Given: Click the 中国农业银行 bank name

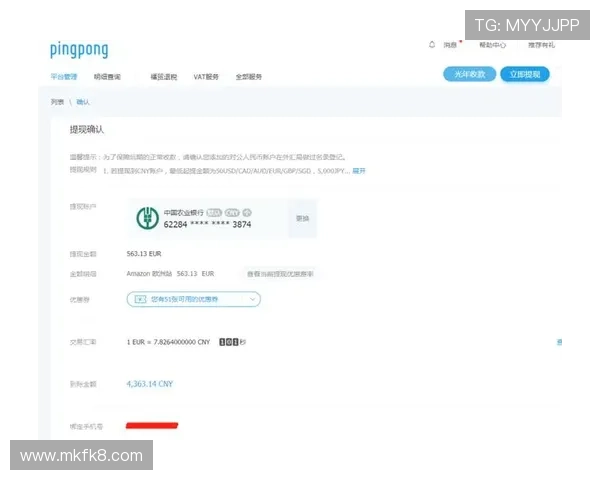Looking at the screenshot, I should point(184,212).
